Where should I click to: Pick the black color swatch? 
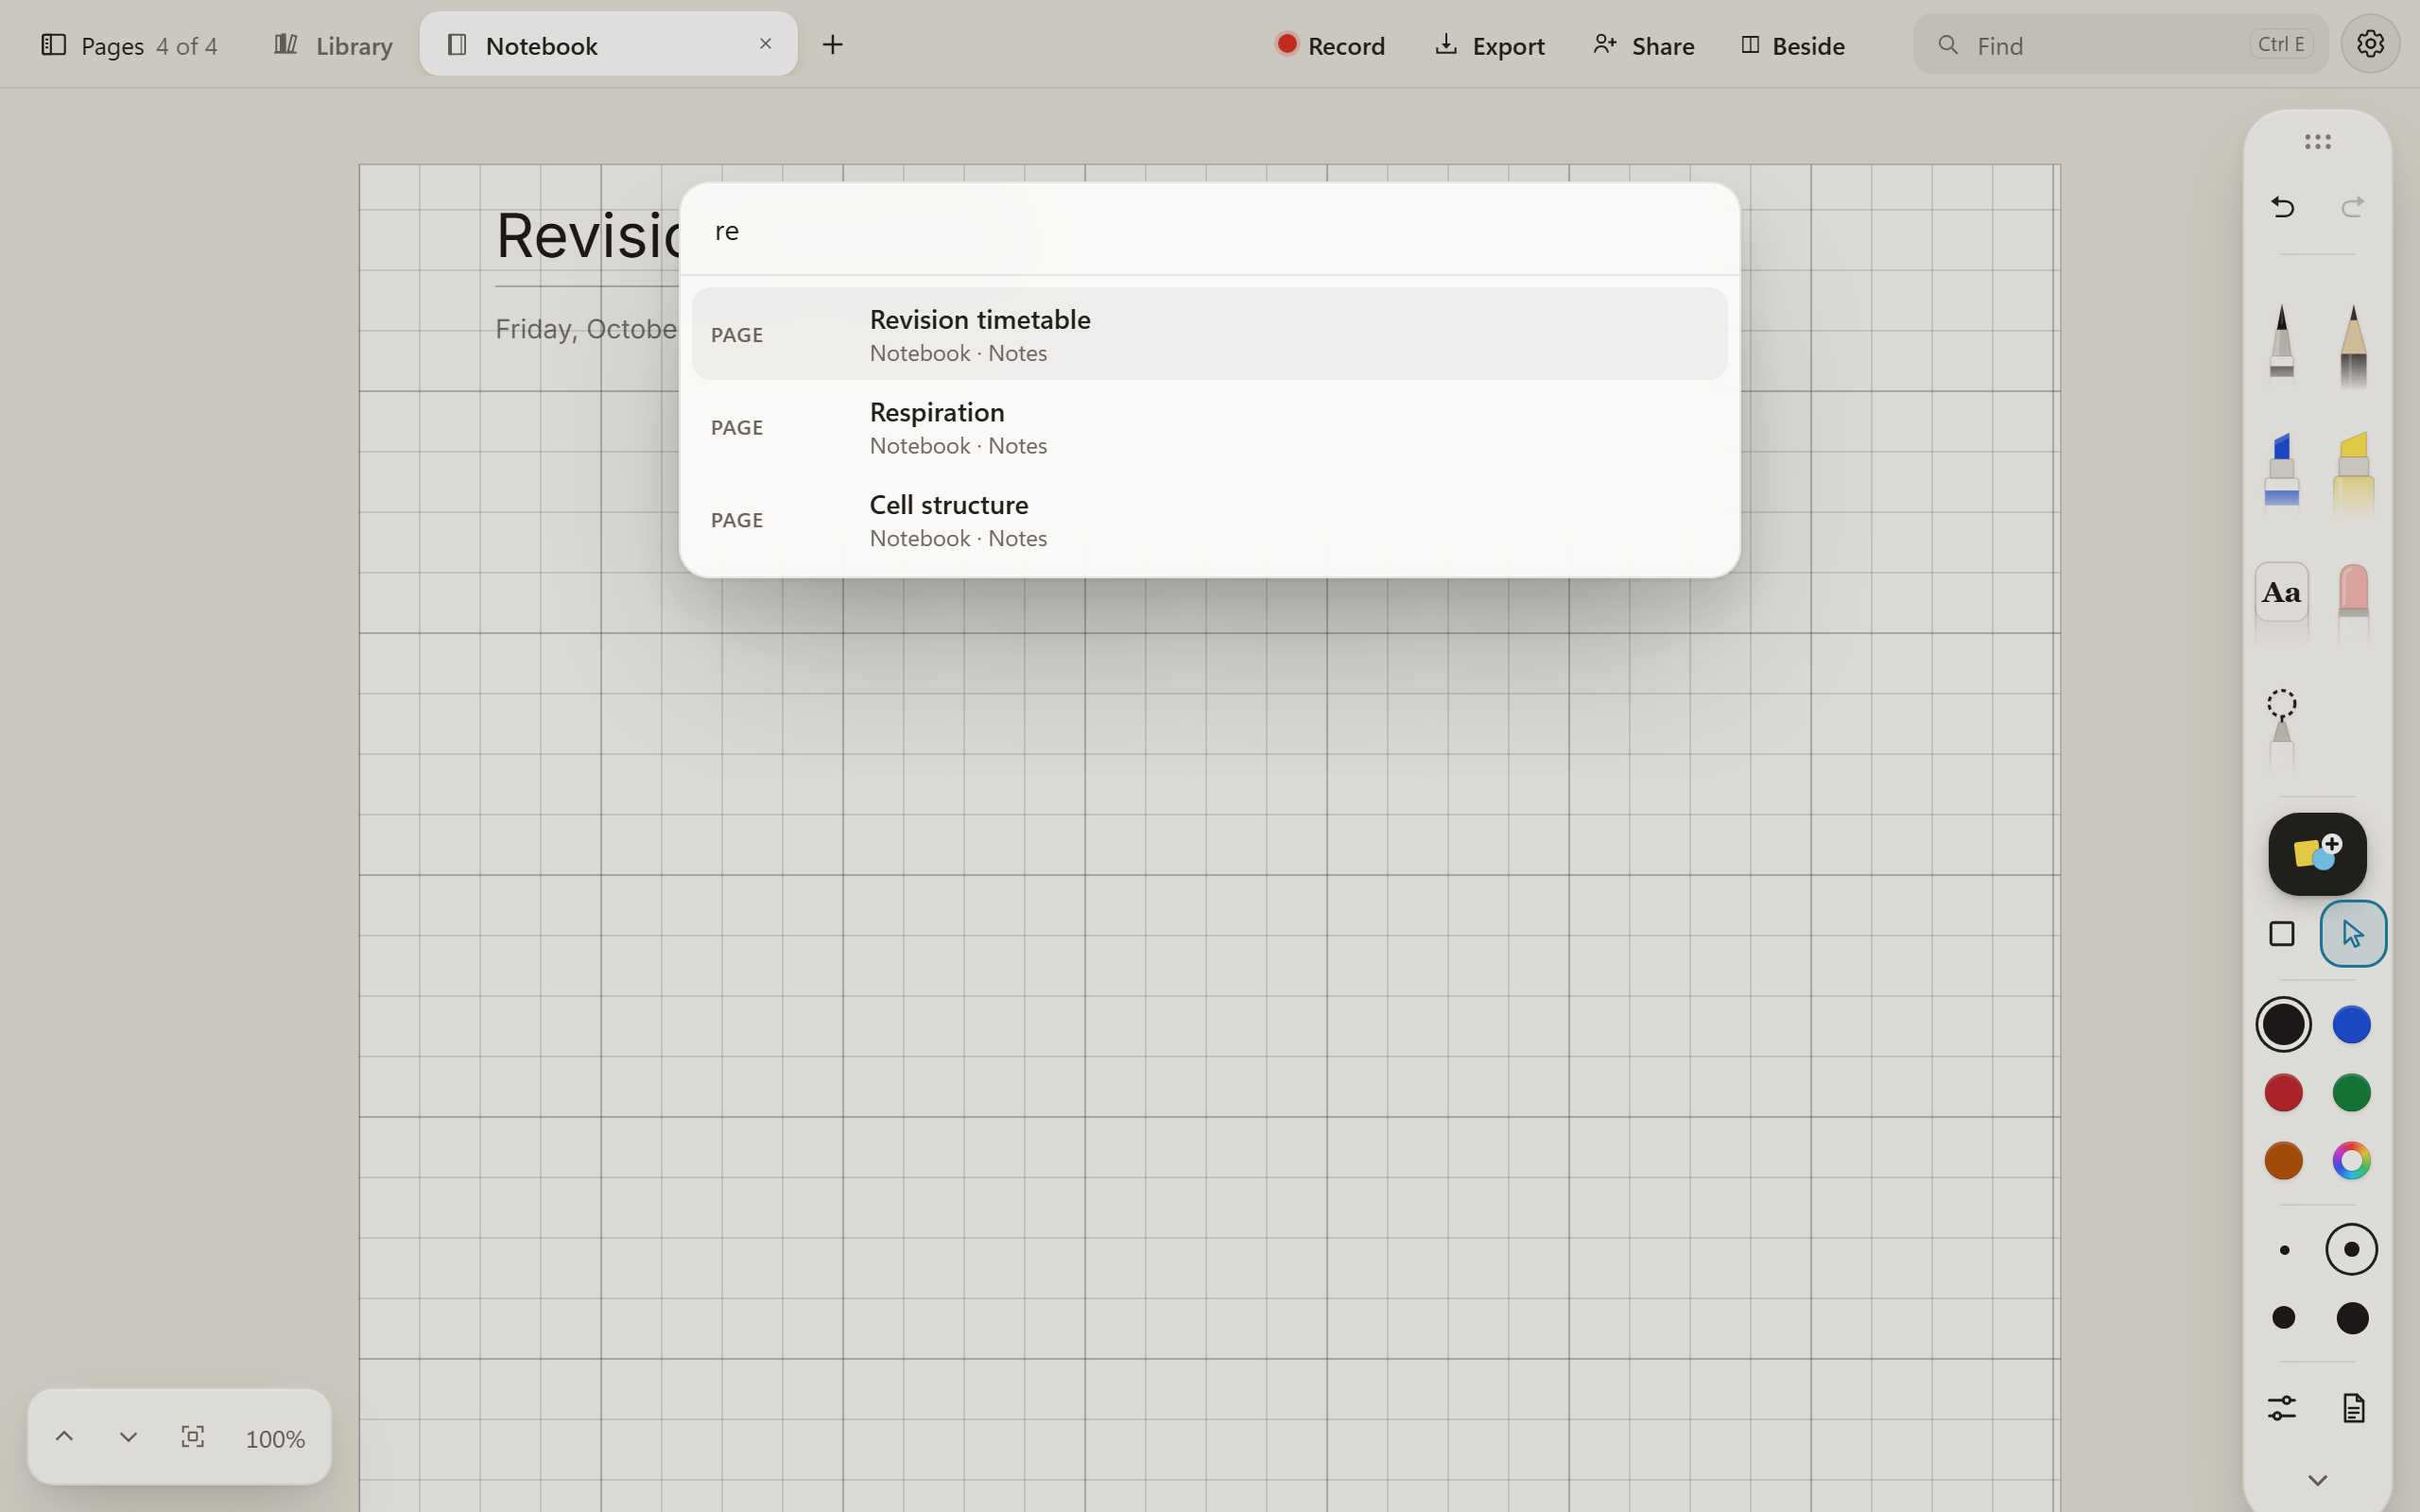(x=2284, y=1024)
